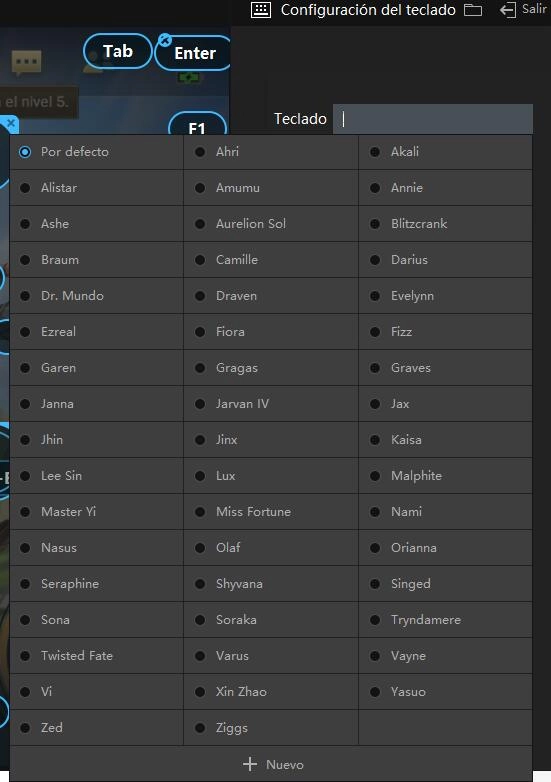Pick Fiora from the profile list

pyautogui.click(x=271, y=332)
